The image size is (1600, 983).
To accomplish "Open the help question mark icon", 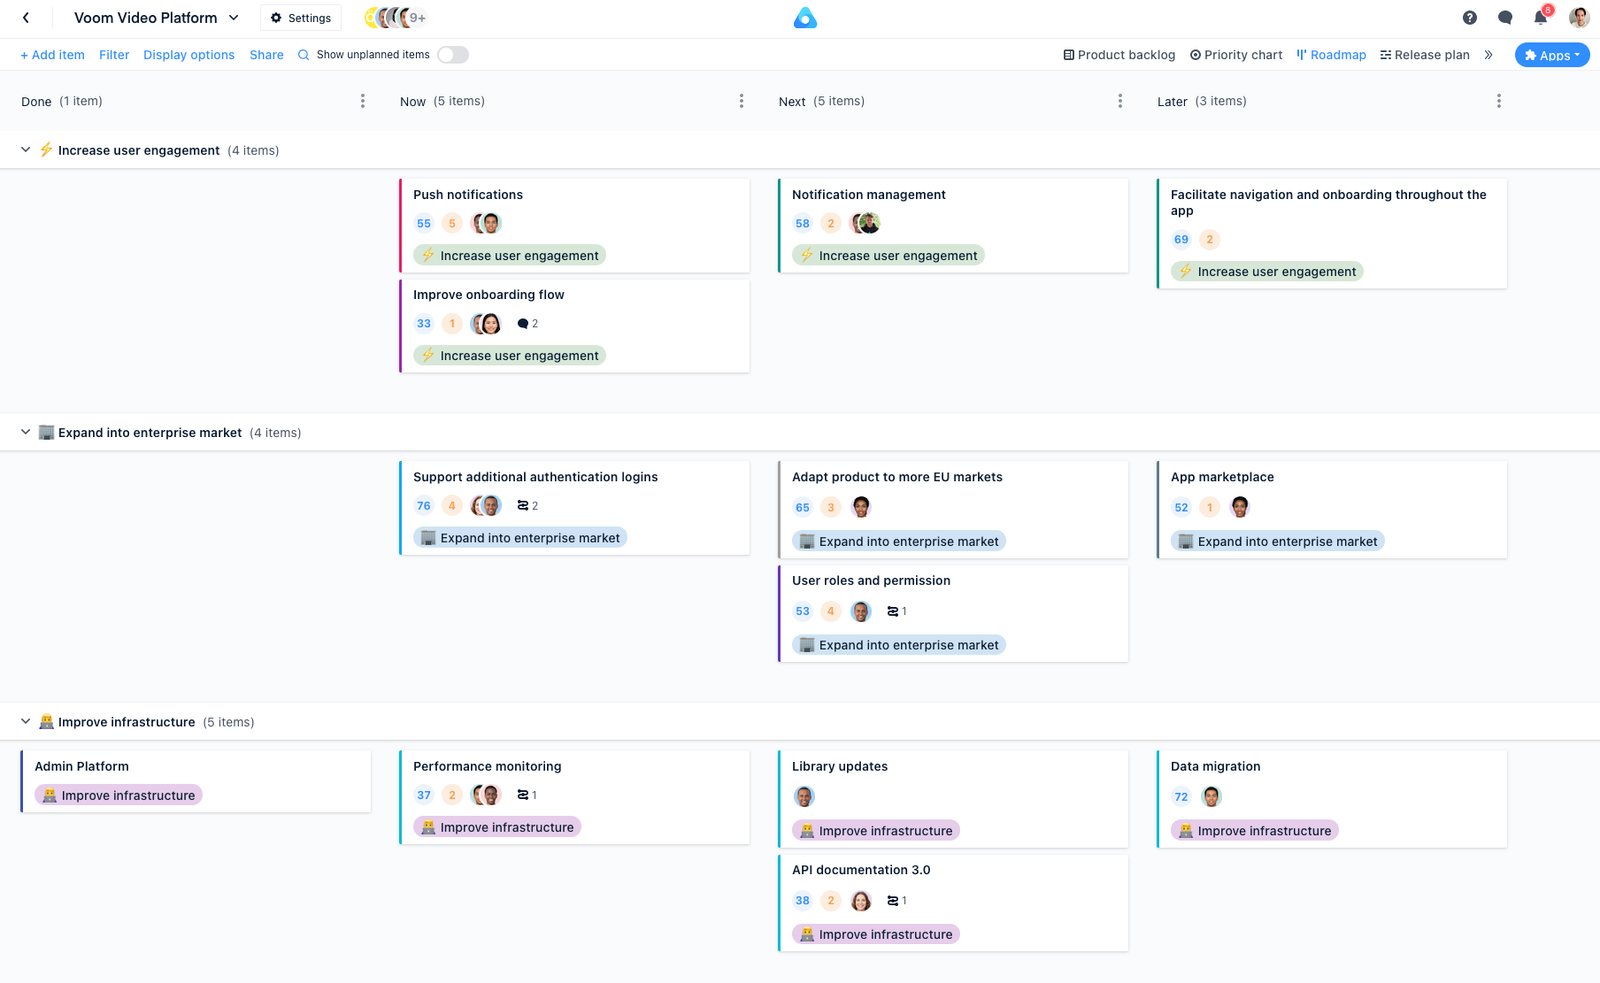I will pos(1470,18).
